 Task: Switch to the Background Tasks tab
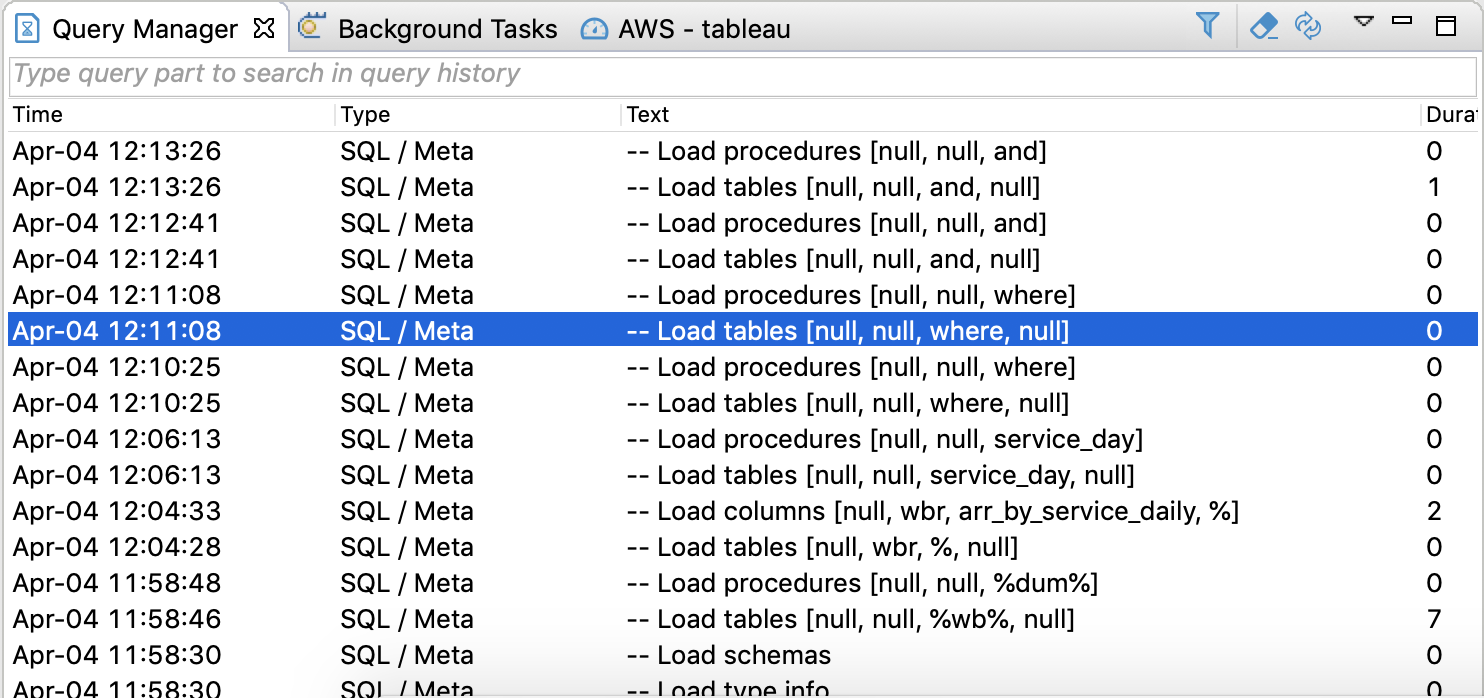coord(446,28)
